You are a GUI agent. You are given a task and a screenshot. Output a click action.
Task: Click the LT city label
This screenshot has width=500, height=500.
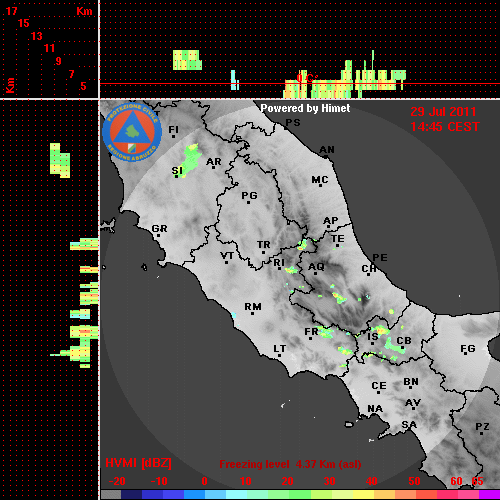point(280,349)
